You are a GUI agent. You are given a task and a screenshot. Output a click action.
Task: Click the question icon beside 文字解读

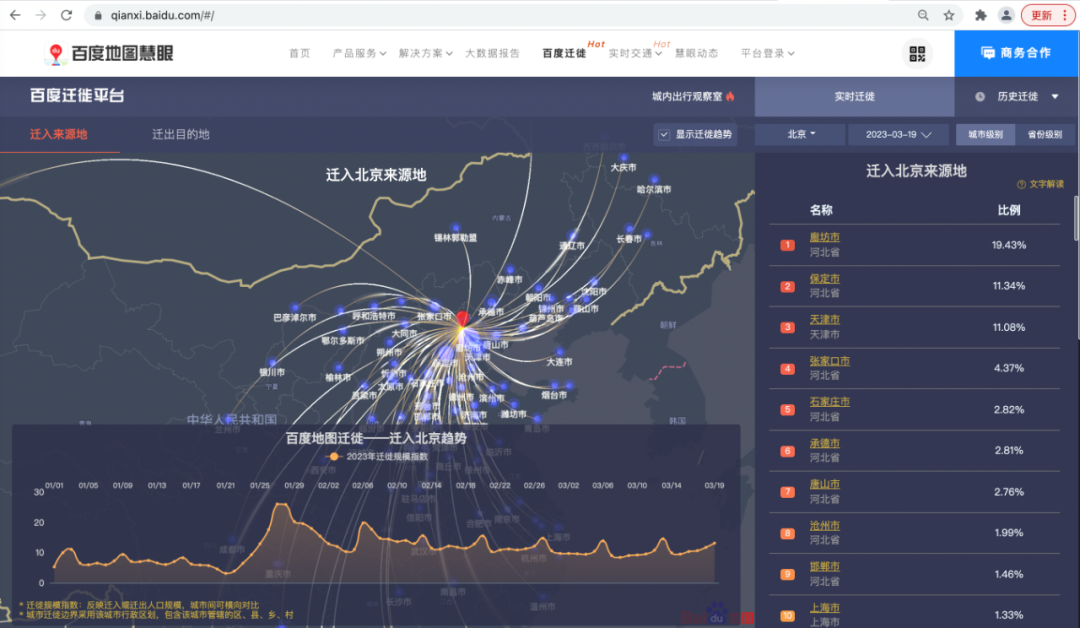point(1021,184)
